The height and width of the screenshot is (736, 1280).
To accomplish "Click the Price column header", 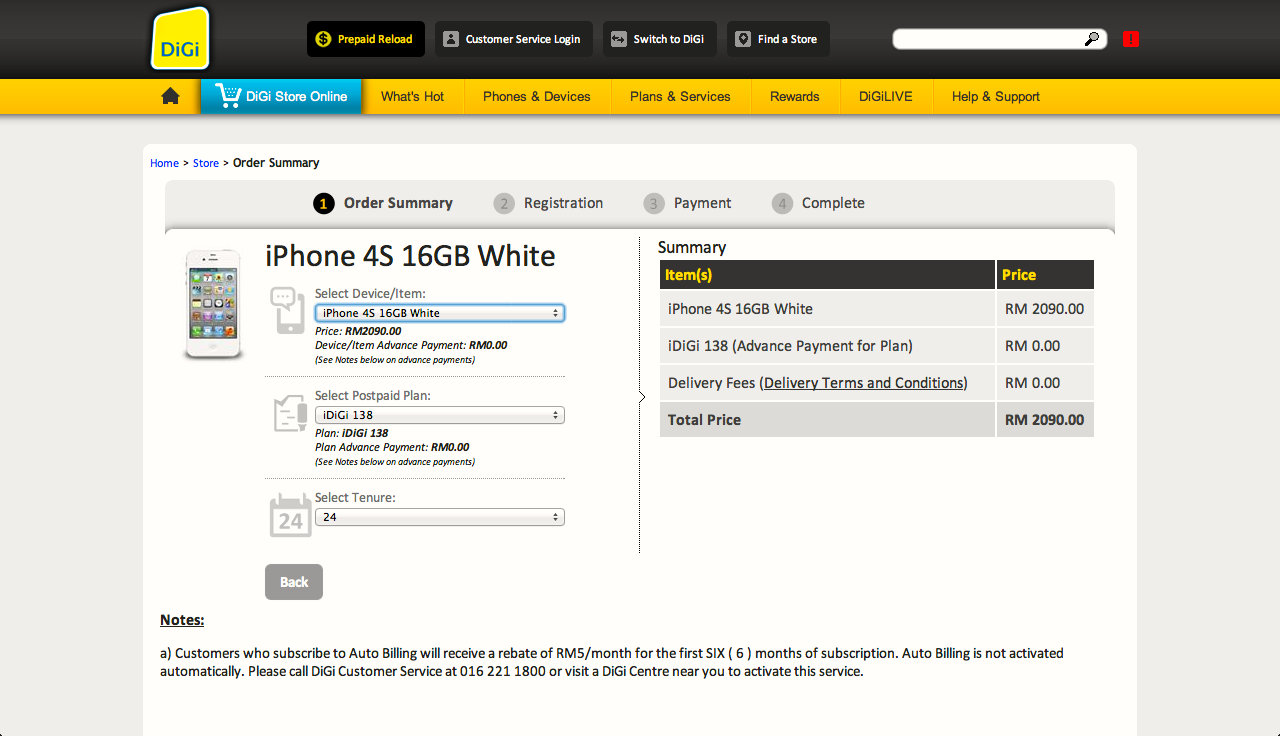I will tap(1045, 274).
